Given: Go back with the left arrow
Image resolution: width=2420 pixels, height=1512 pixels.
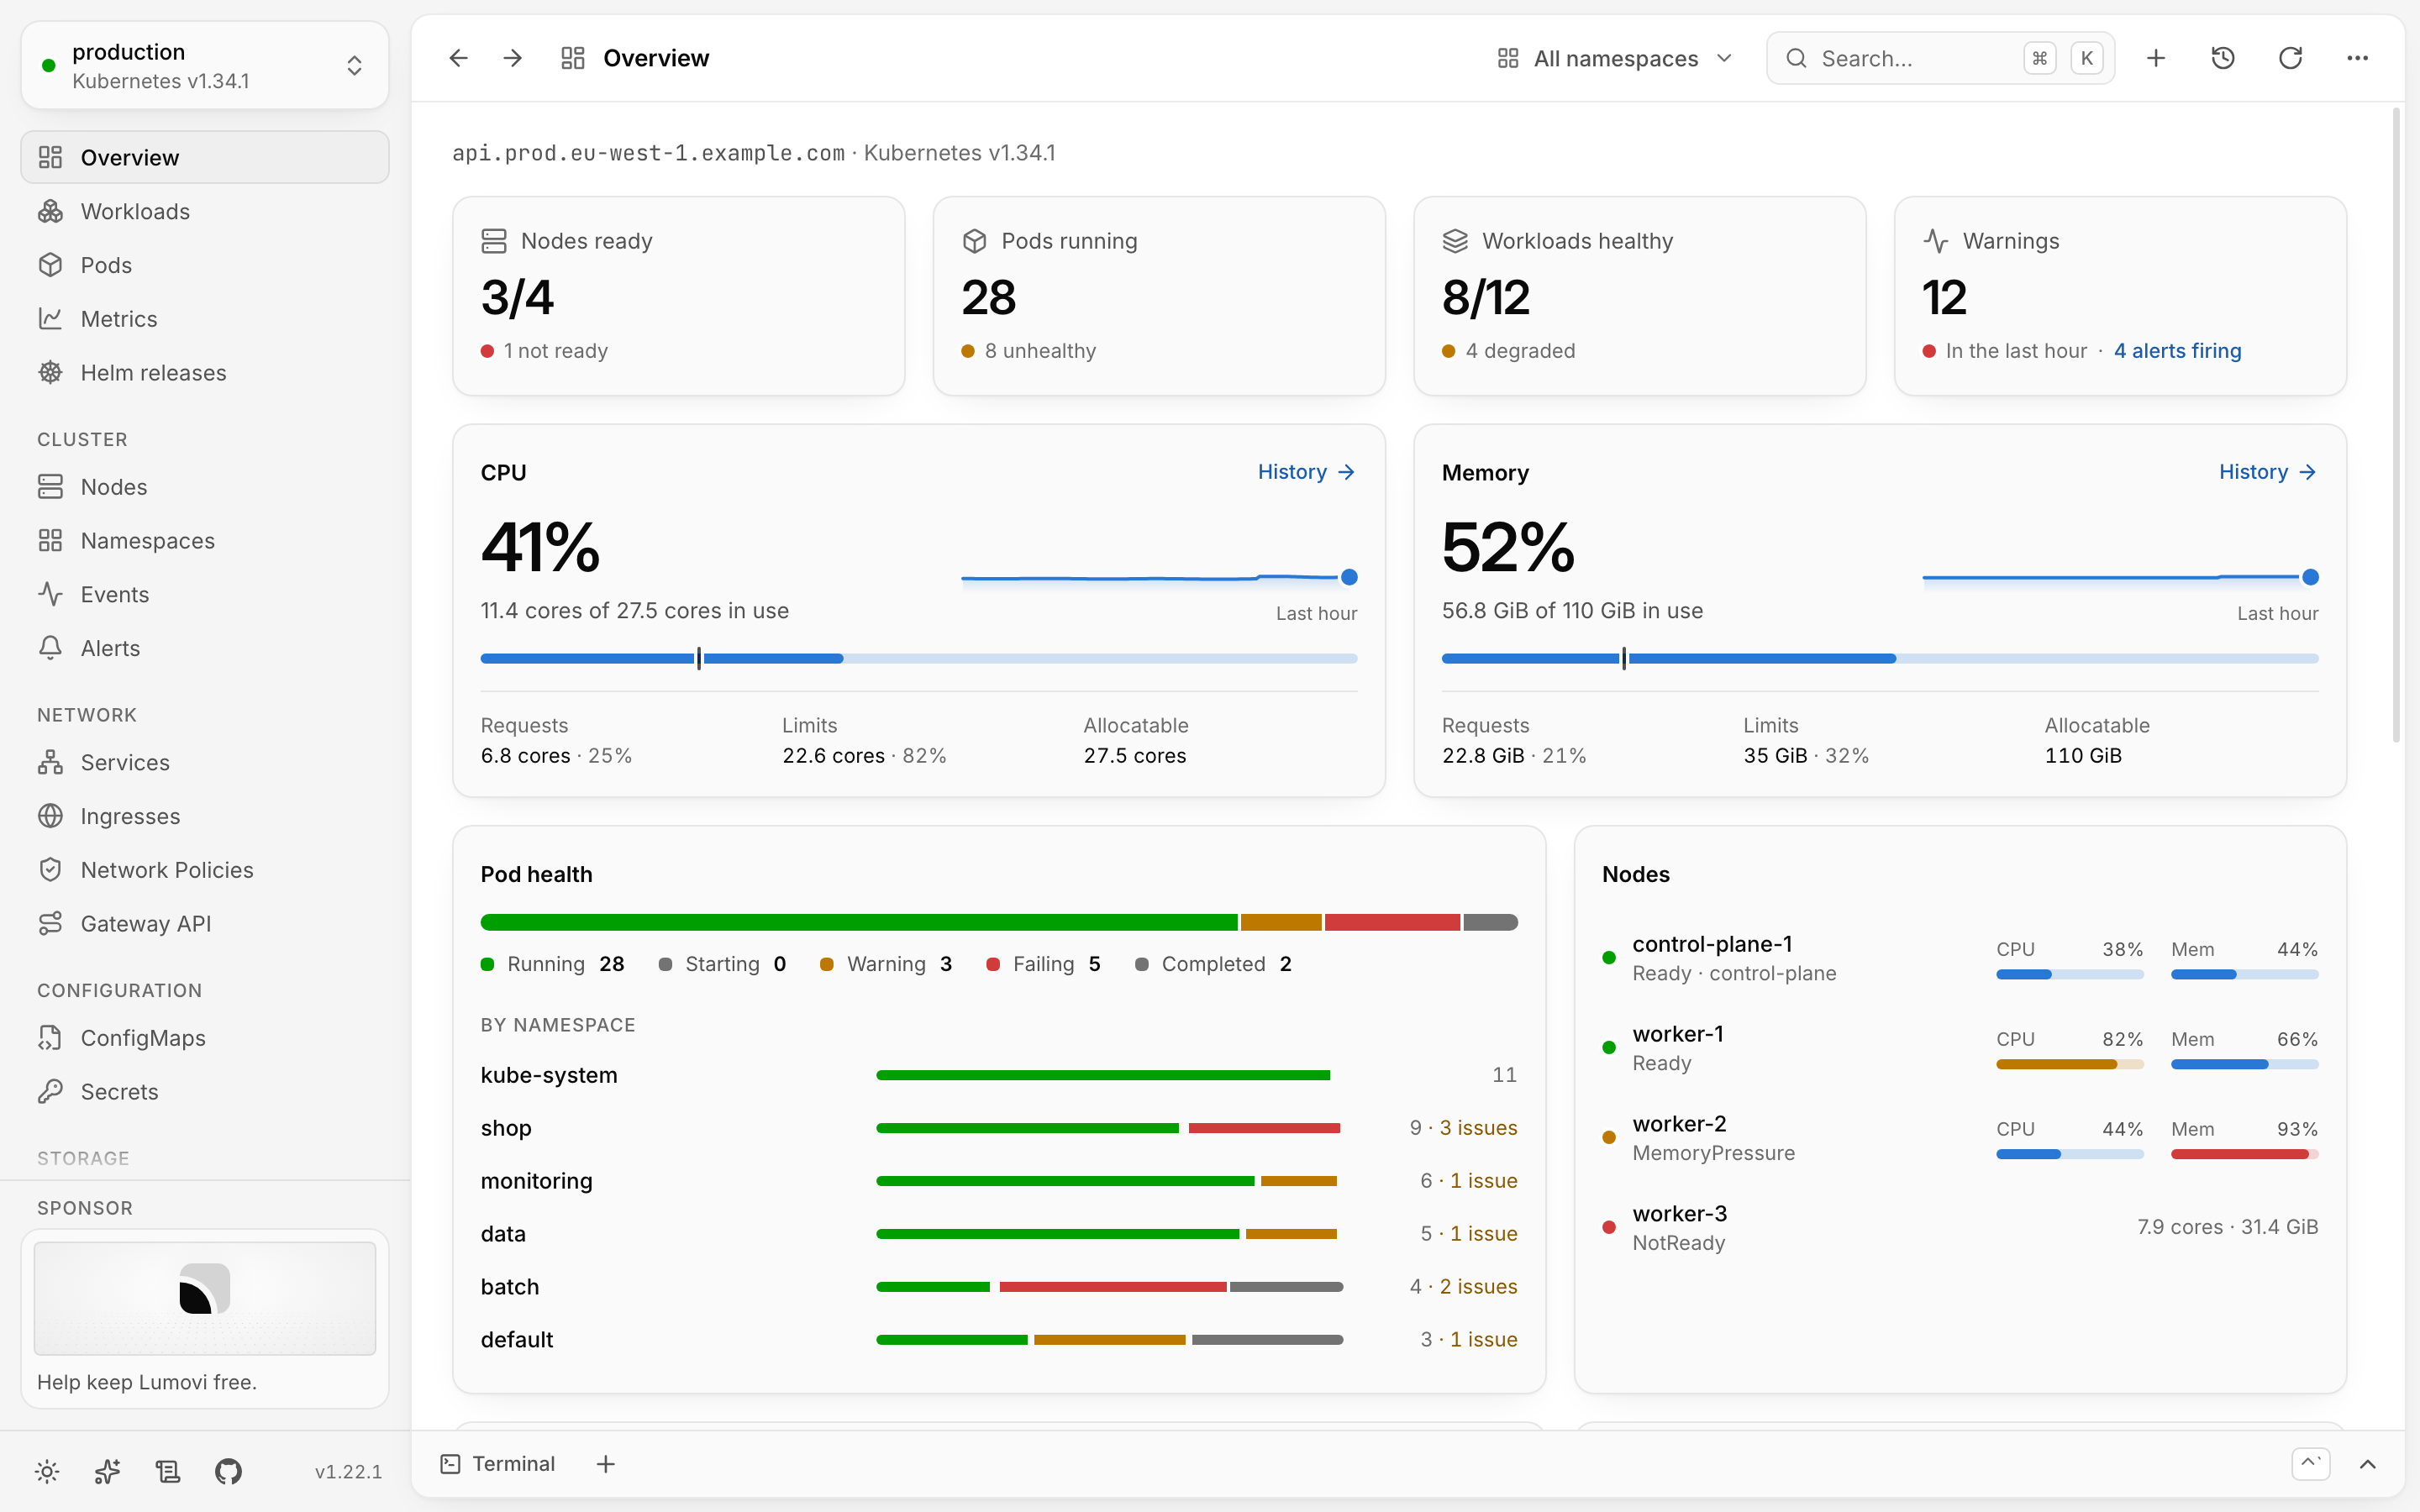Looking at the screenshot, I should (x=458, y=58).
